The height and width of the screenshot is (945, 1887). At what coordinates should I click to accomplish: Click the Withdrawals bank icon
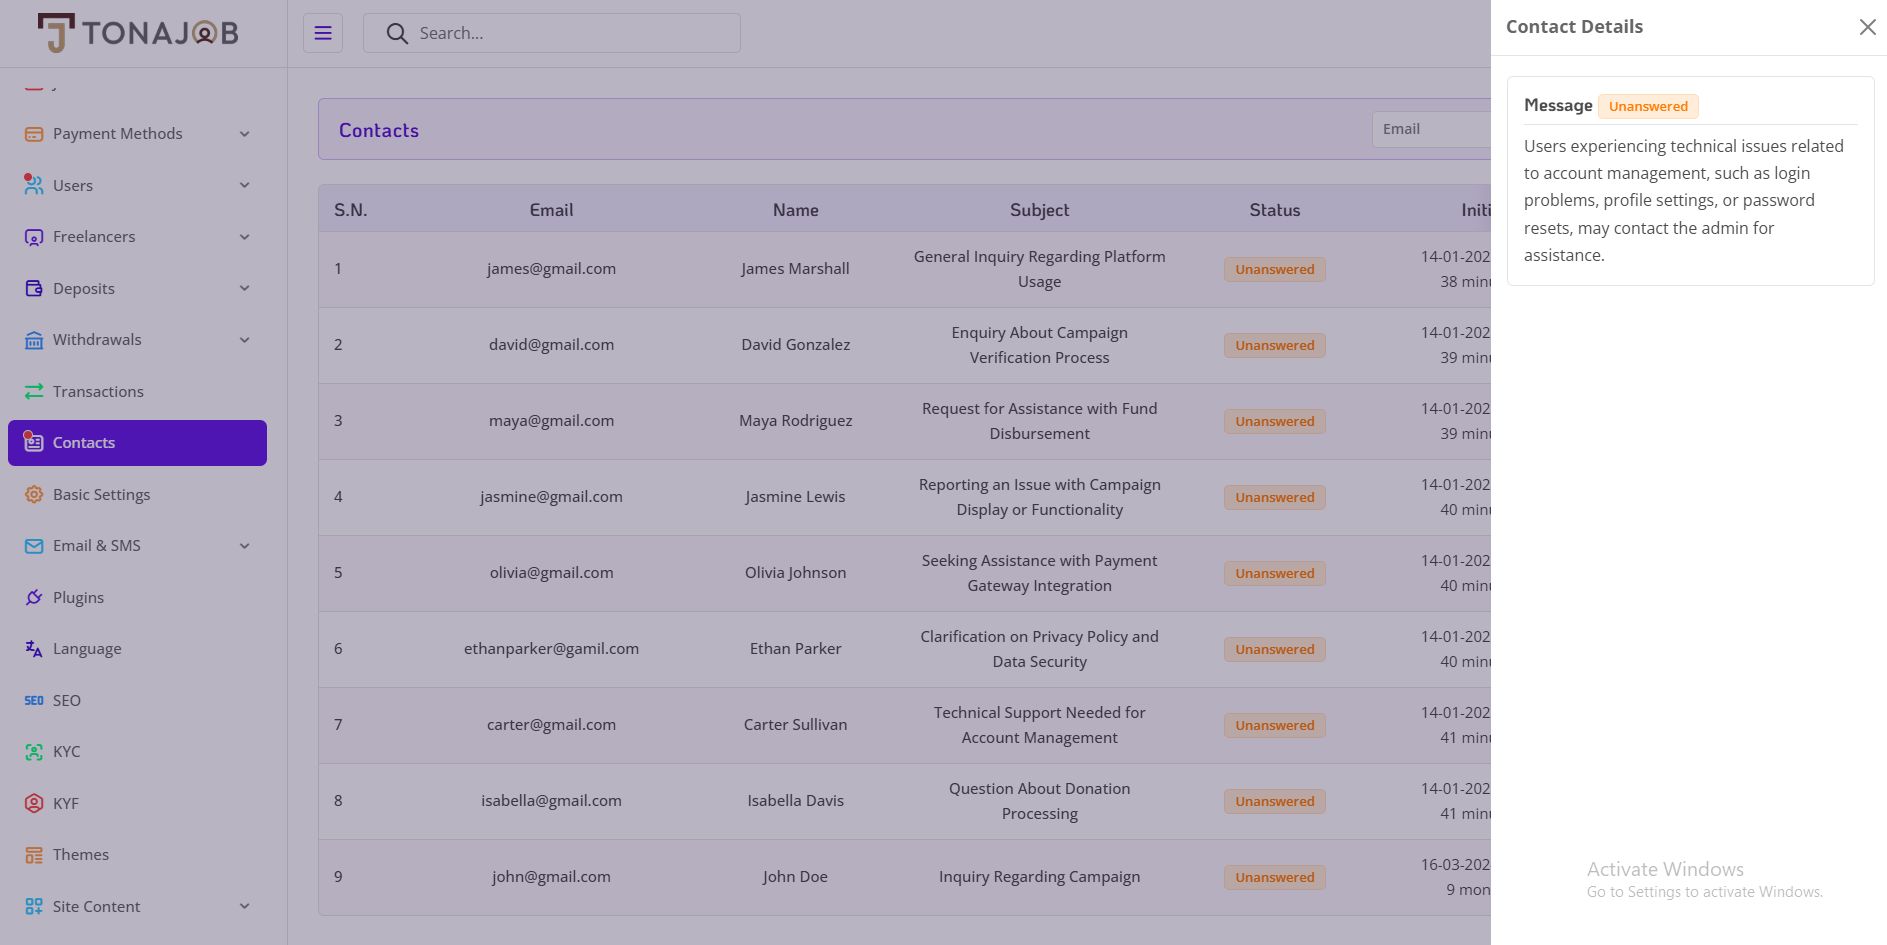pos(34,340)
